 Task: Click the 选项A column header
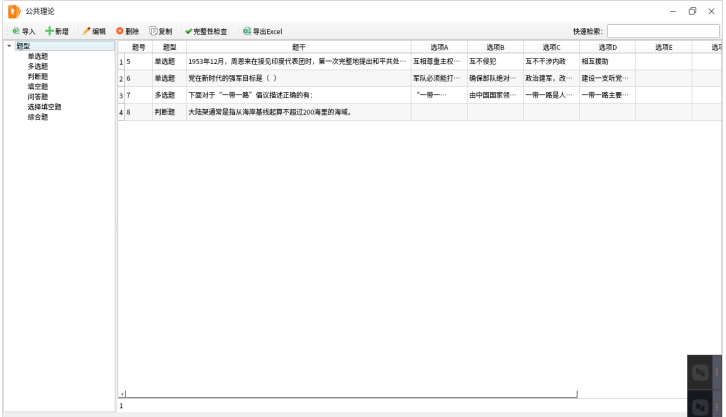(439, 47)
